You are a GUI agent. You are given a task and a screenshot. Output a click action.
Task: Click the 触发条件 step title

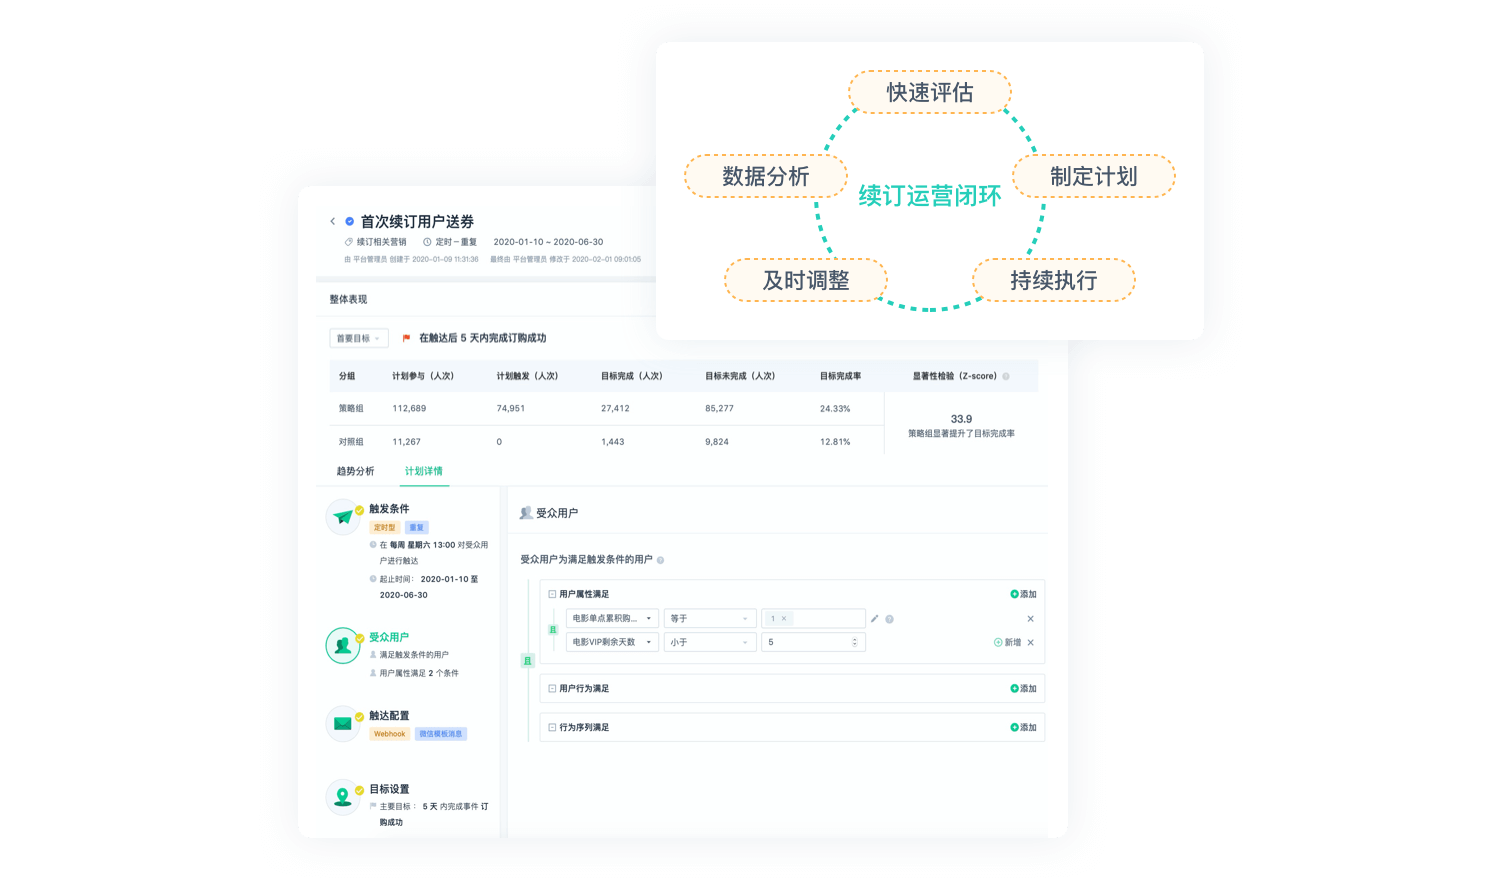389,509
